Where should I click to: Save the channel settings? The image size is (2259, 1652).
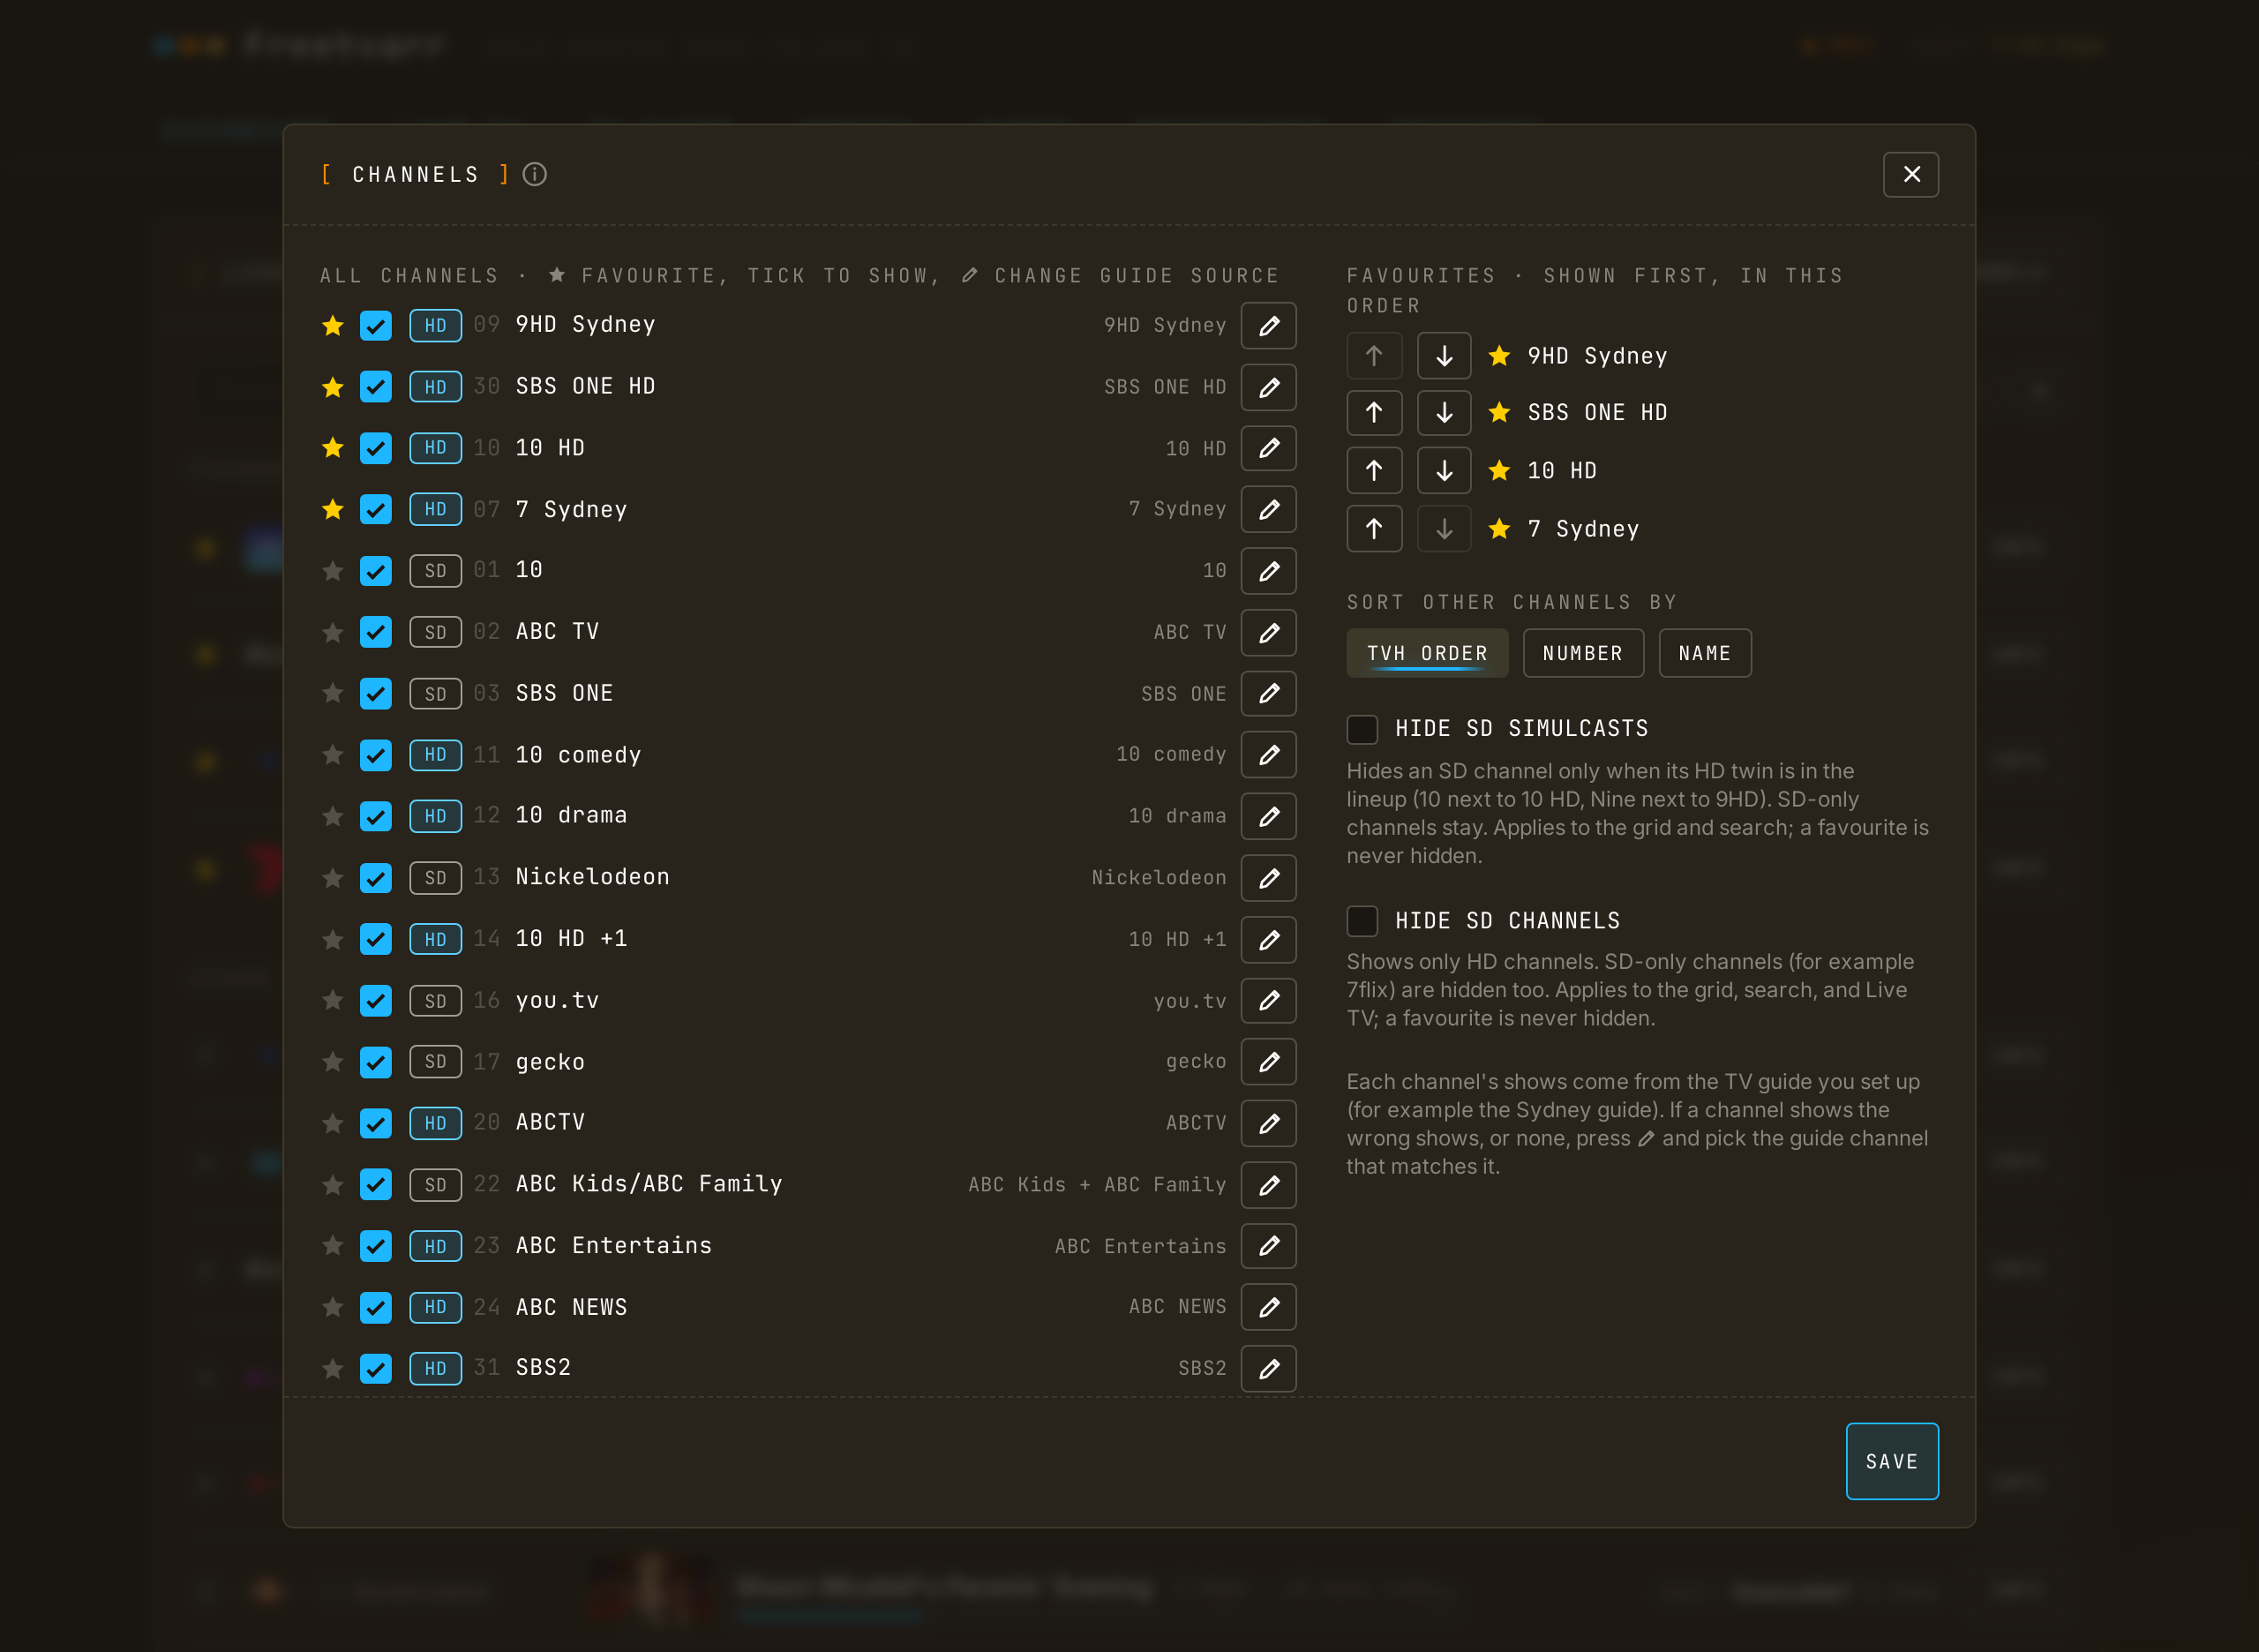point(1892,1461)
